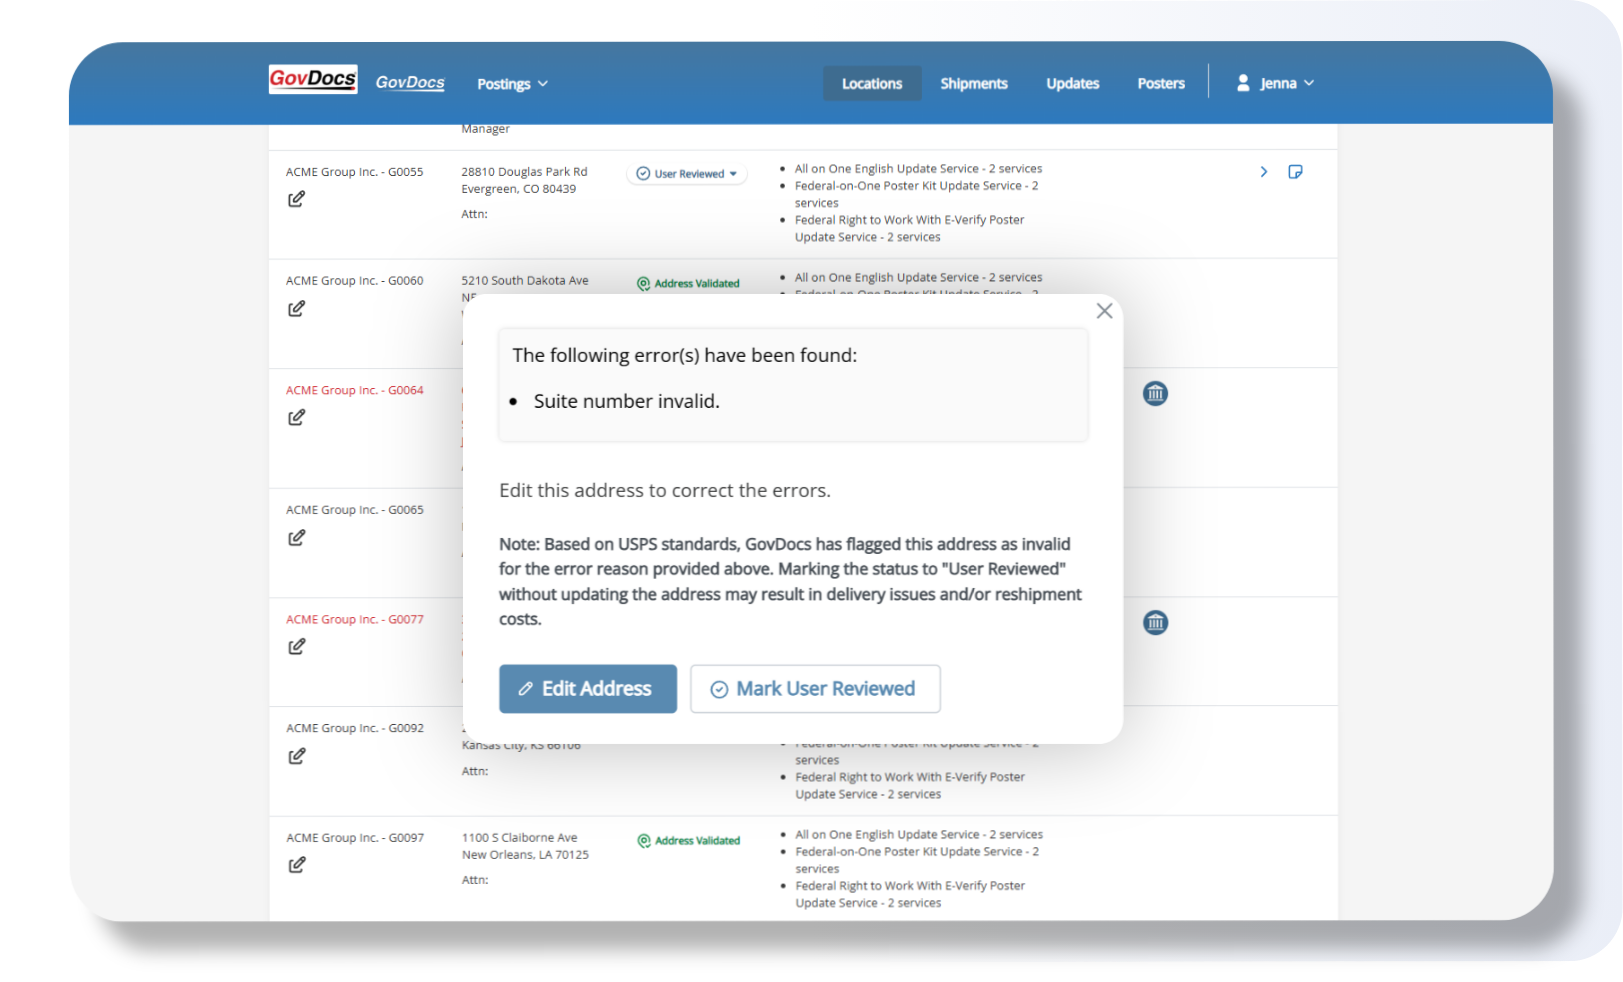
Task: Click the edit icon under ACME G0065
Action: [x=296, y=538]
